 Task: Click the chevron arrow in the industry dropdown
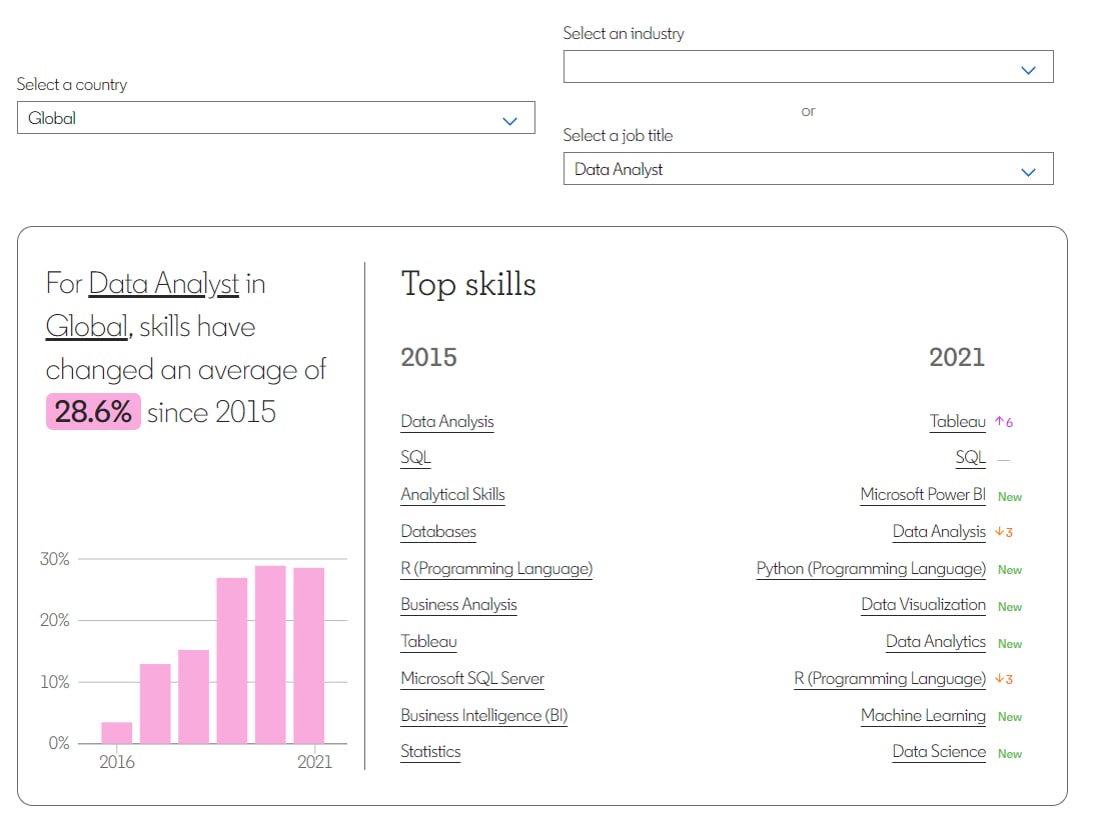coord(1028,69)
